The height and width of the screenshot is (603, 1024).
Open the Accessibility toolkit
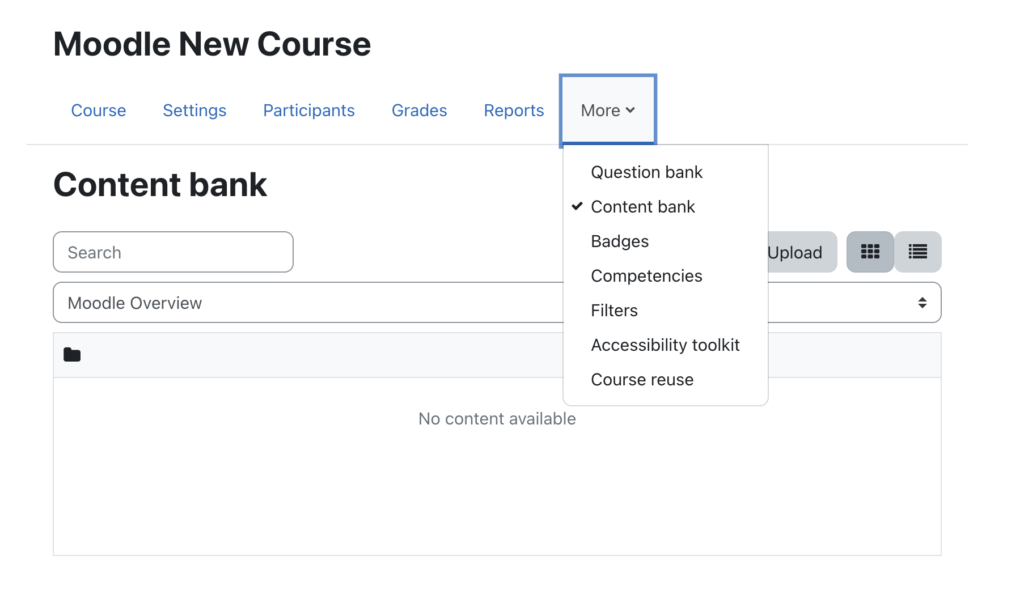(665, 345)
